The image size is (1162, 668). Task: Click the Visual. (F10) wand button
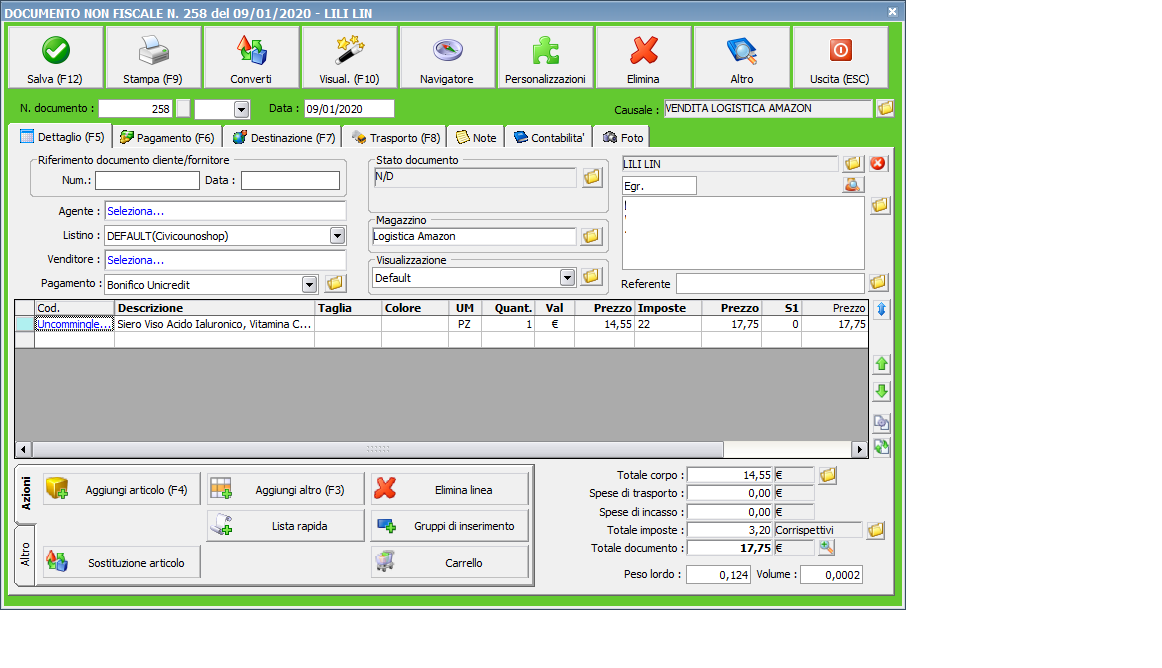coord(350,58)
